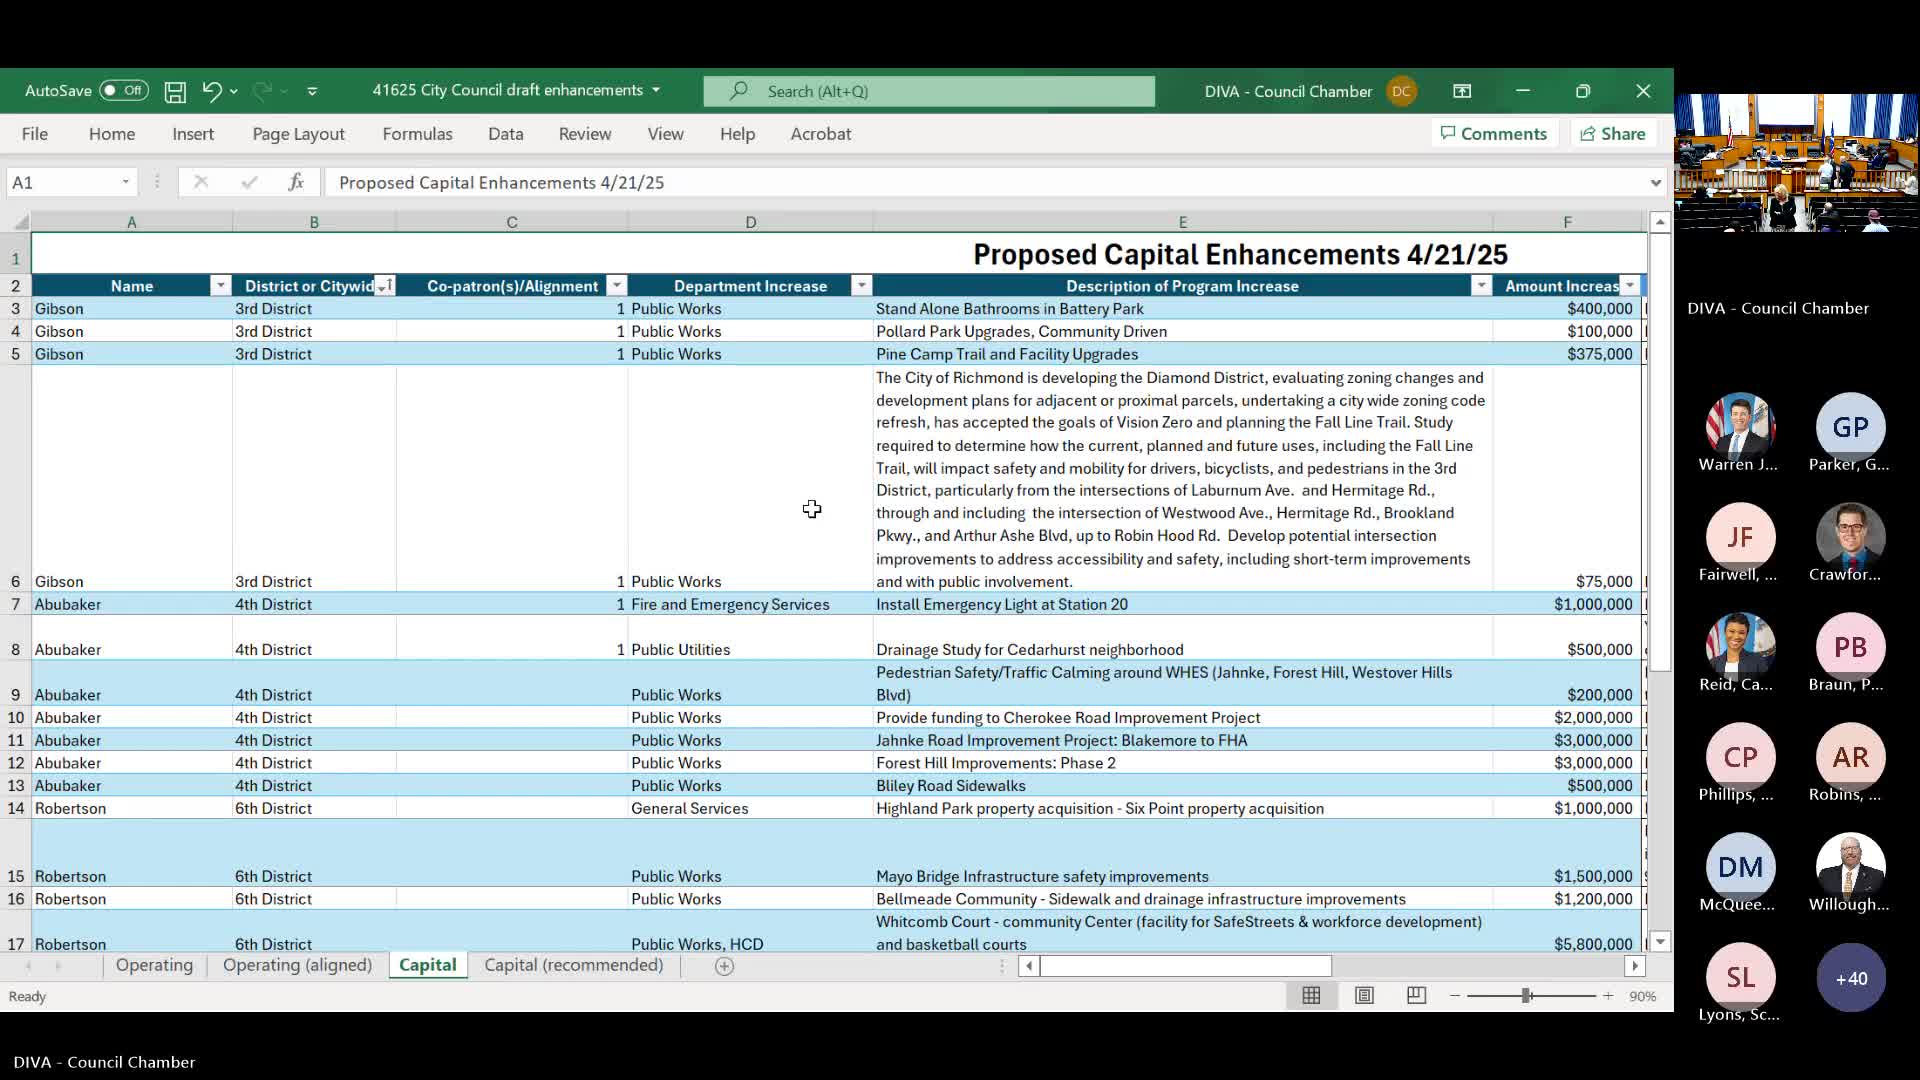This screenshot has height=1080, width=1920.
Task: Open the Page Layout ribbon tab
Action: point(298,134)
